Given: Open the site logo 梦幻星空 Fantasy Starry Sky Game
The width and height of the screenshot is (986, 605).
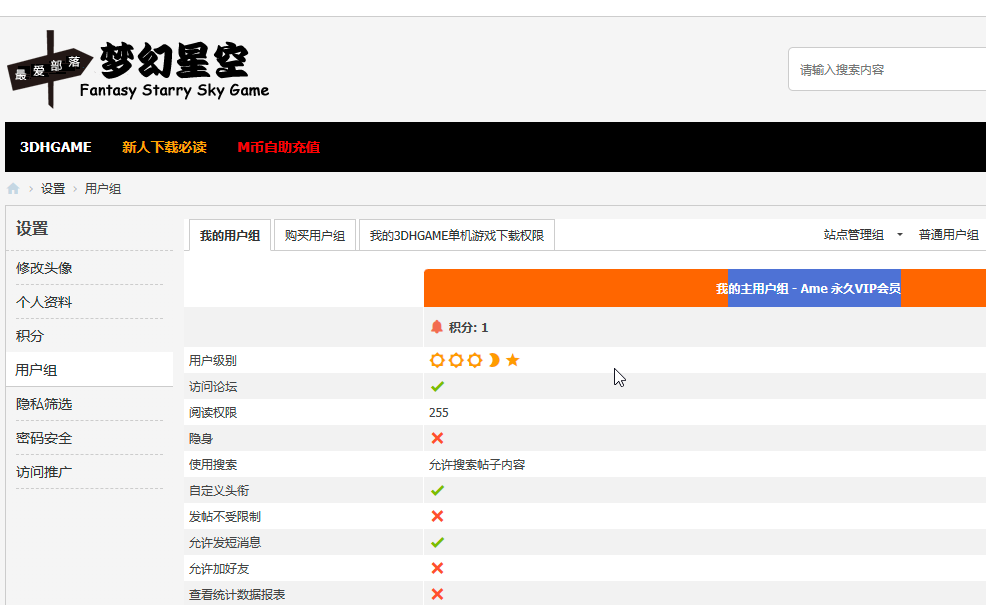Looking at the screenshot, I should [138, 69].
